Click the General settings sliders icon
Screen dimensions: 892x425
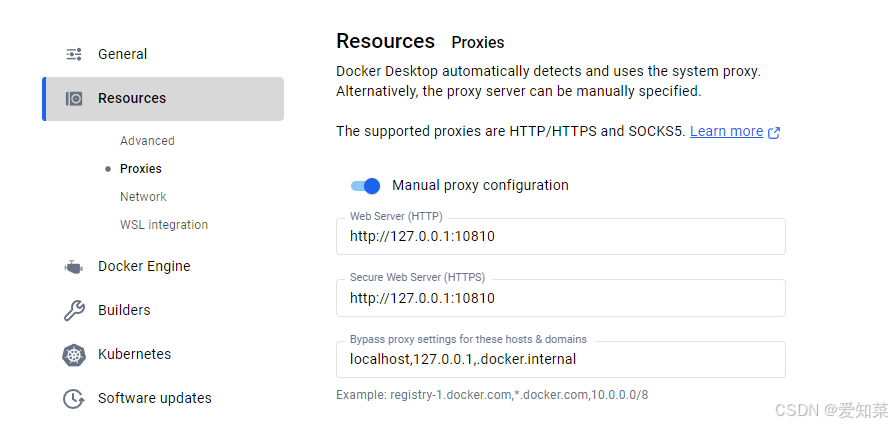click(74, 54)
